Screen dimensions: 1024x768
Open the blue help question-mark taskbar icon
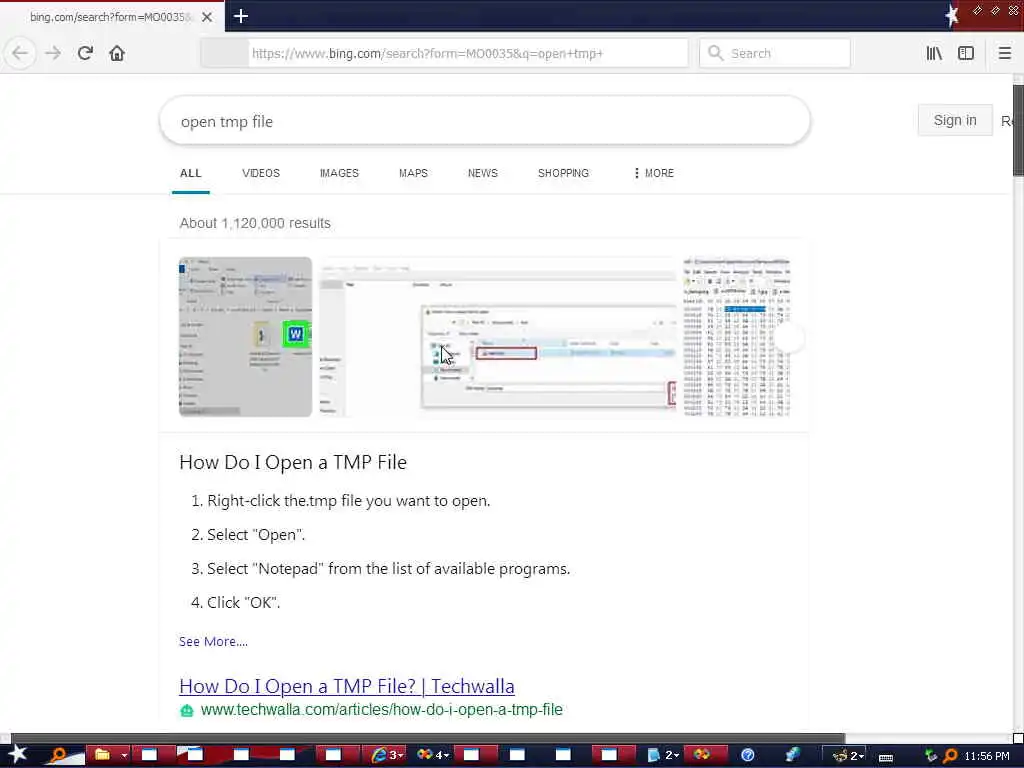coord(748,755)
